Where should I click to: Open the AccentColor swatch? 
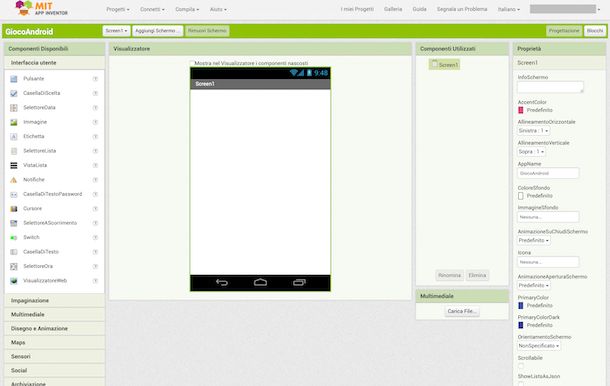tap(521, 111)
